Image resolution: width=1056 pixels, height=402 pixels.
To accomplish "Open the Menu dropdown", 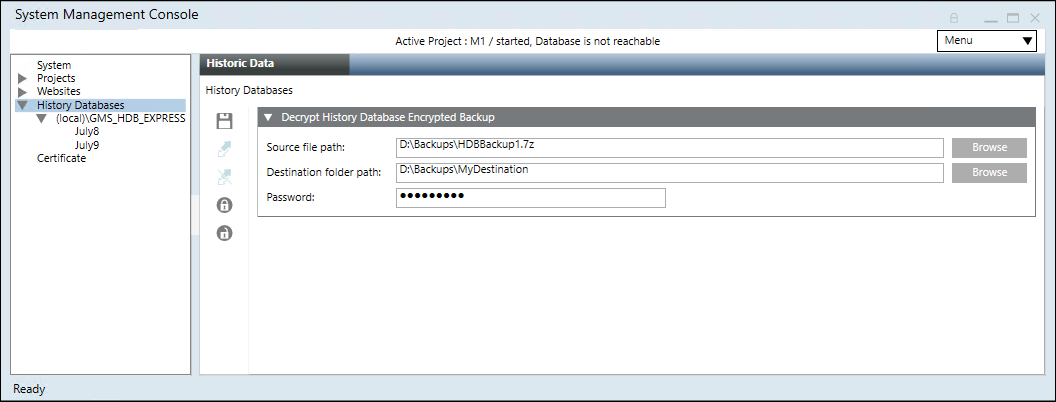I will tap(987, 41).
